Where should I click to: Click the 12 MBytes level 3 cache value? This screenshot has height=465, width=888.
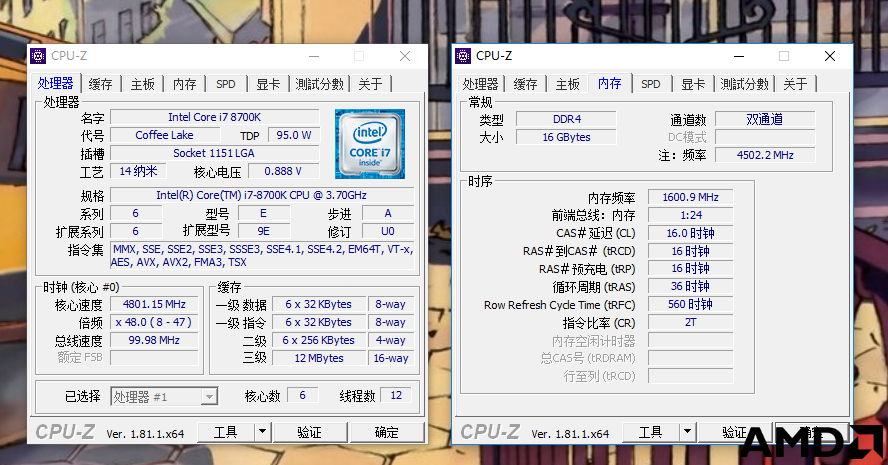[319, 359]
